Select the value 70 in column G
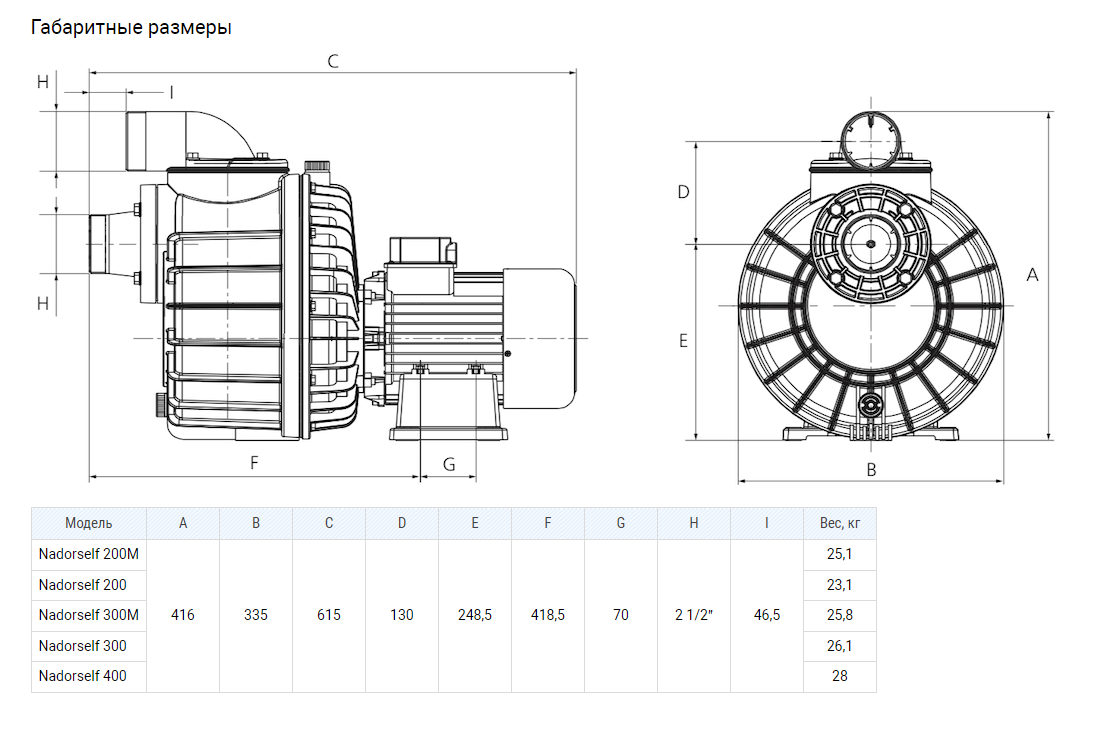Viewport: 1095px width, 729px height. click(621, 614)
